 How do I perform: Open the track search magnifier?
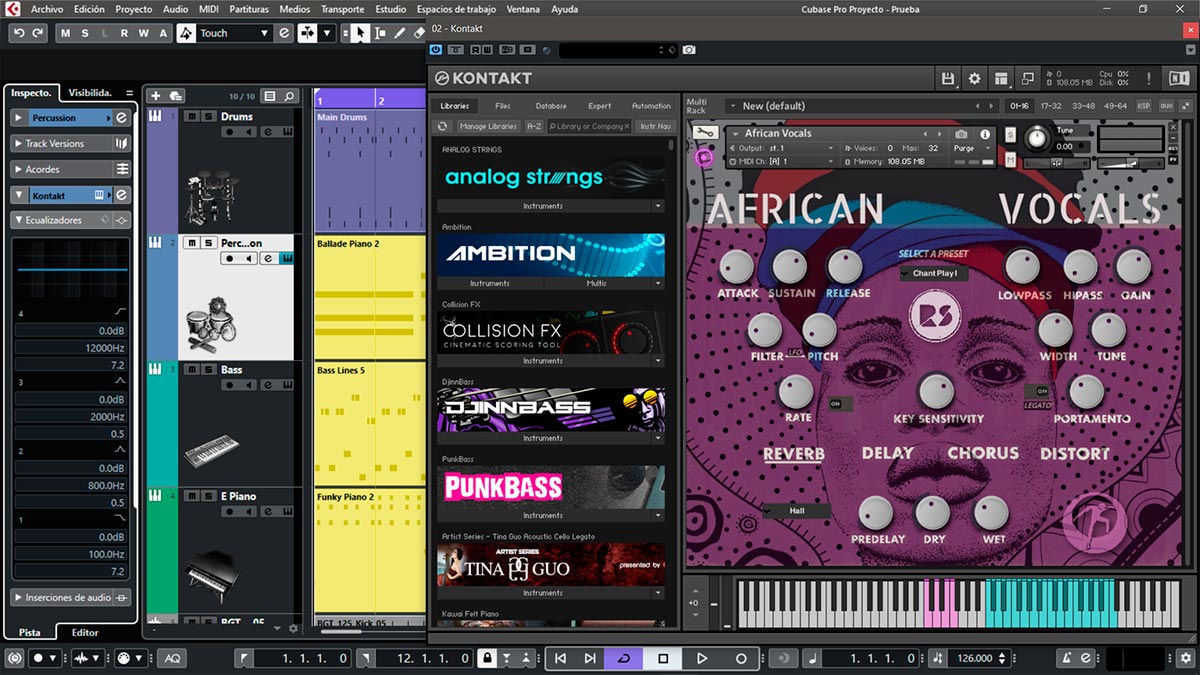click(289, 96)
